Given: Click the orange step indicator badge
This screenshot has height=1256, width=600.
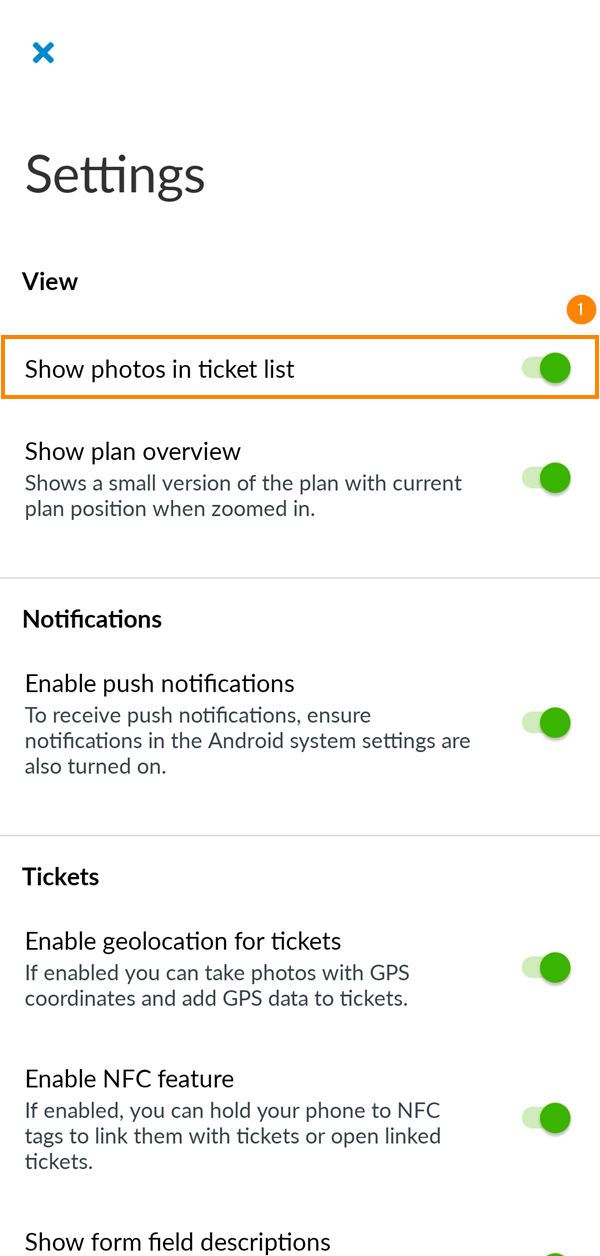Looking at the screenshot, I should (x=581, y=309).
